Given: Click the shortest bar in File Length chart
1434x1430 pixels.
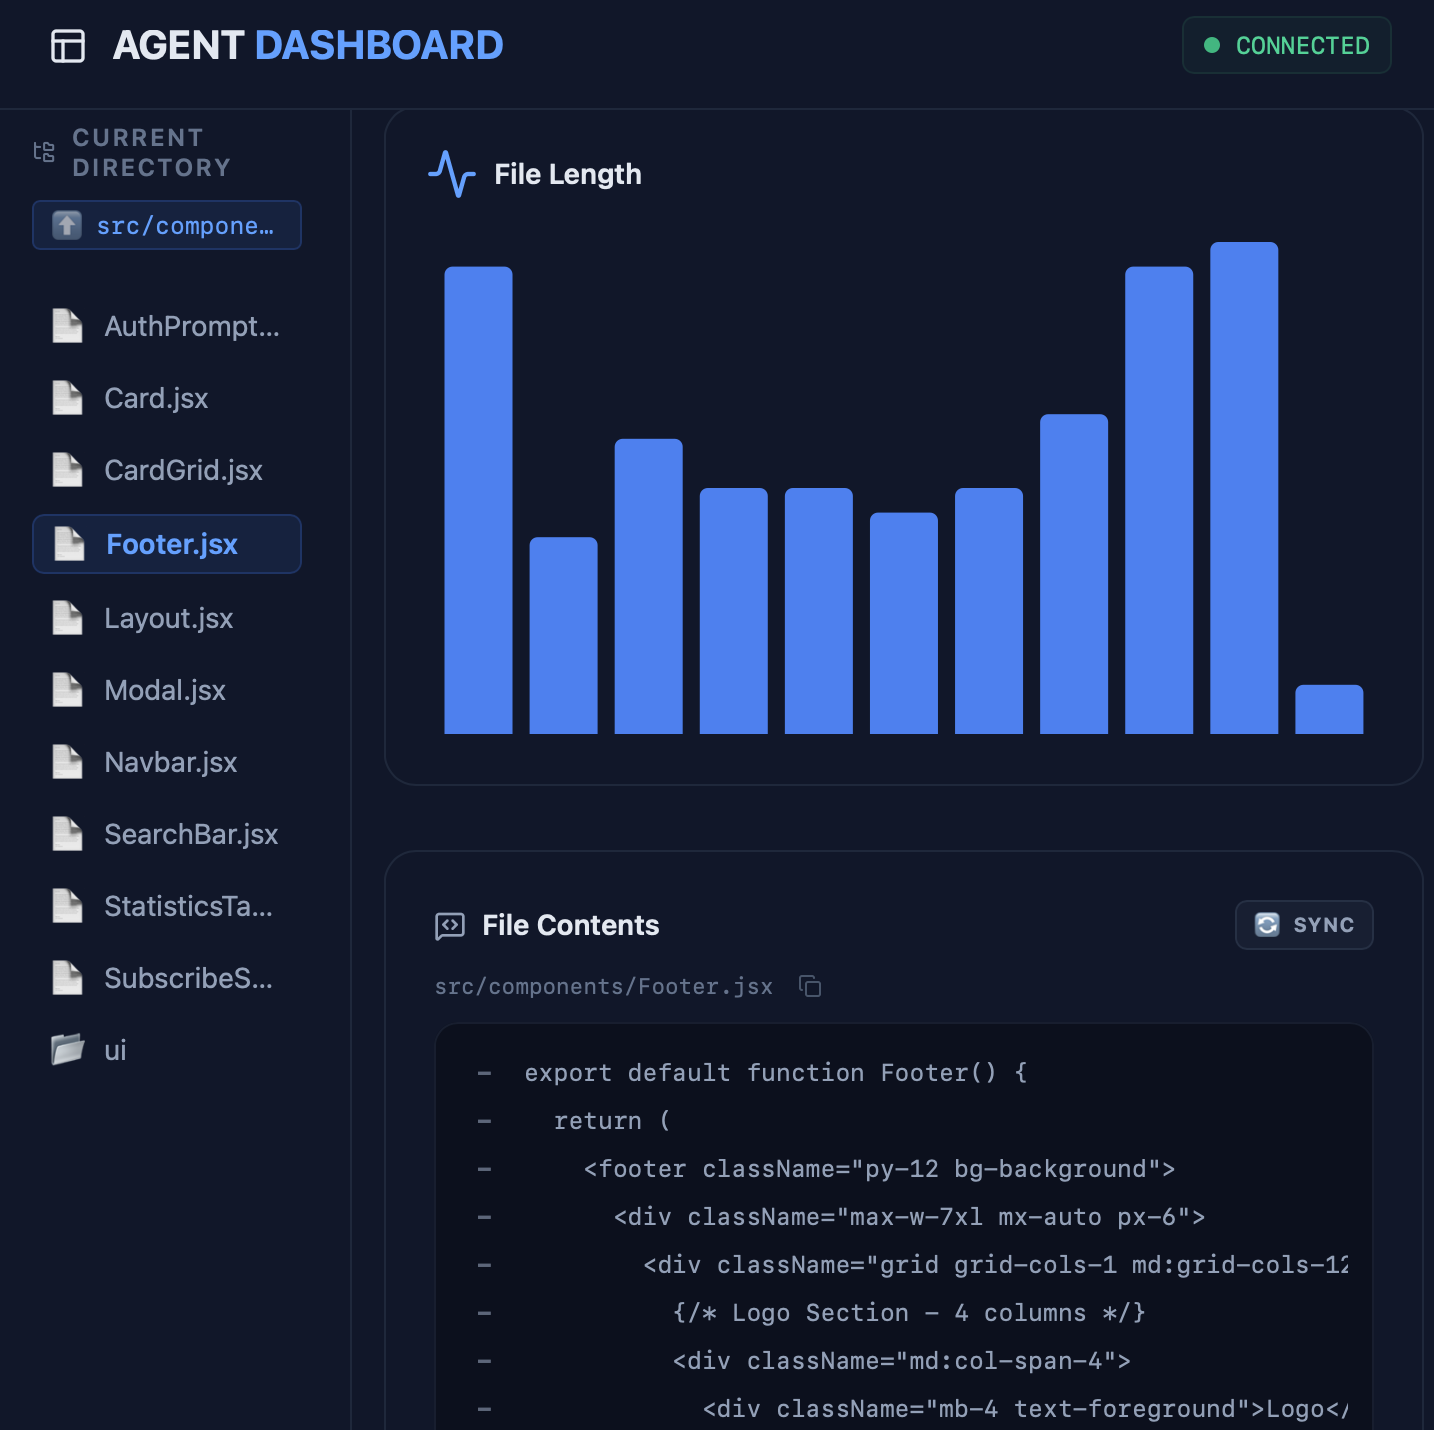Looking at the screenshot, I should pos(1329,709).
